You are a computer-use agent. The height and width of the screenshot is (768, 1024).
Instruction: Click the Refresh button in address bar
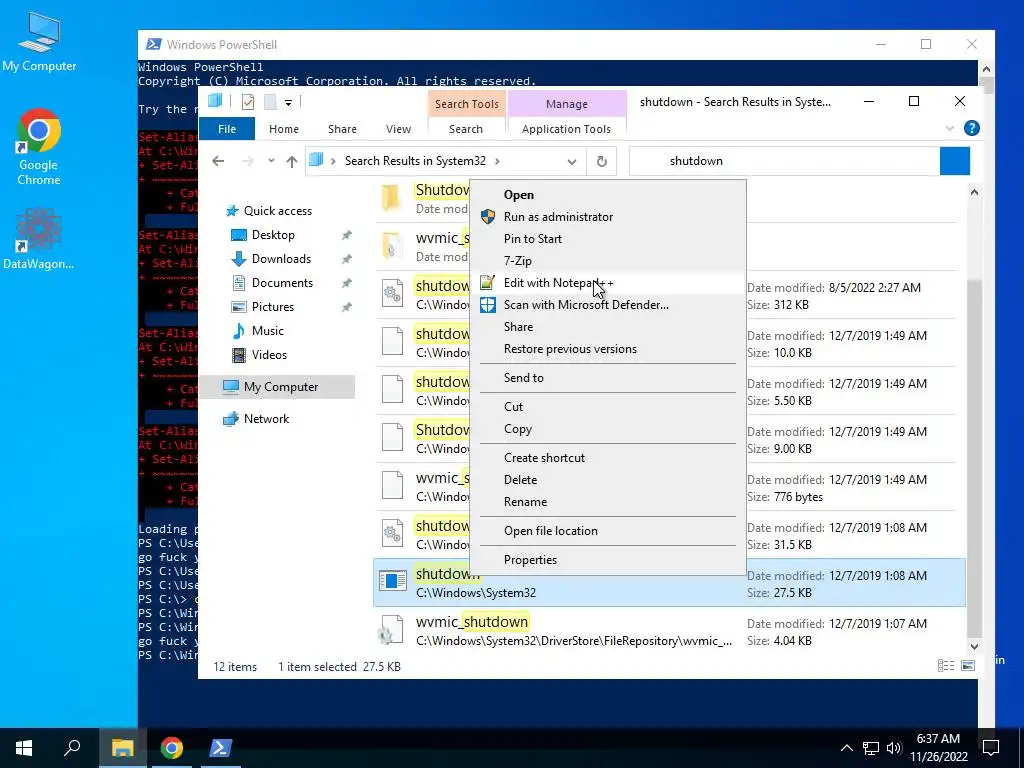(x=601, y=161)
